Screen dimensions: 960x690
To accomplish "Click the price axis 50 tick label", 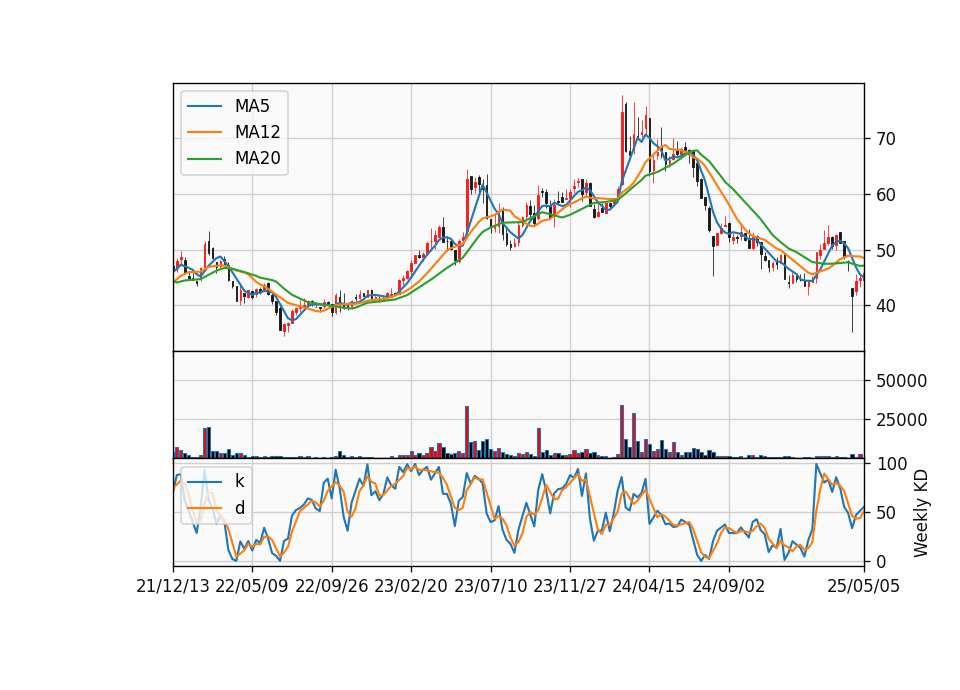I will point(885,250).
